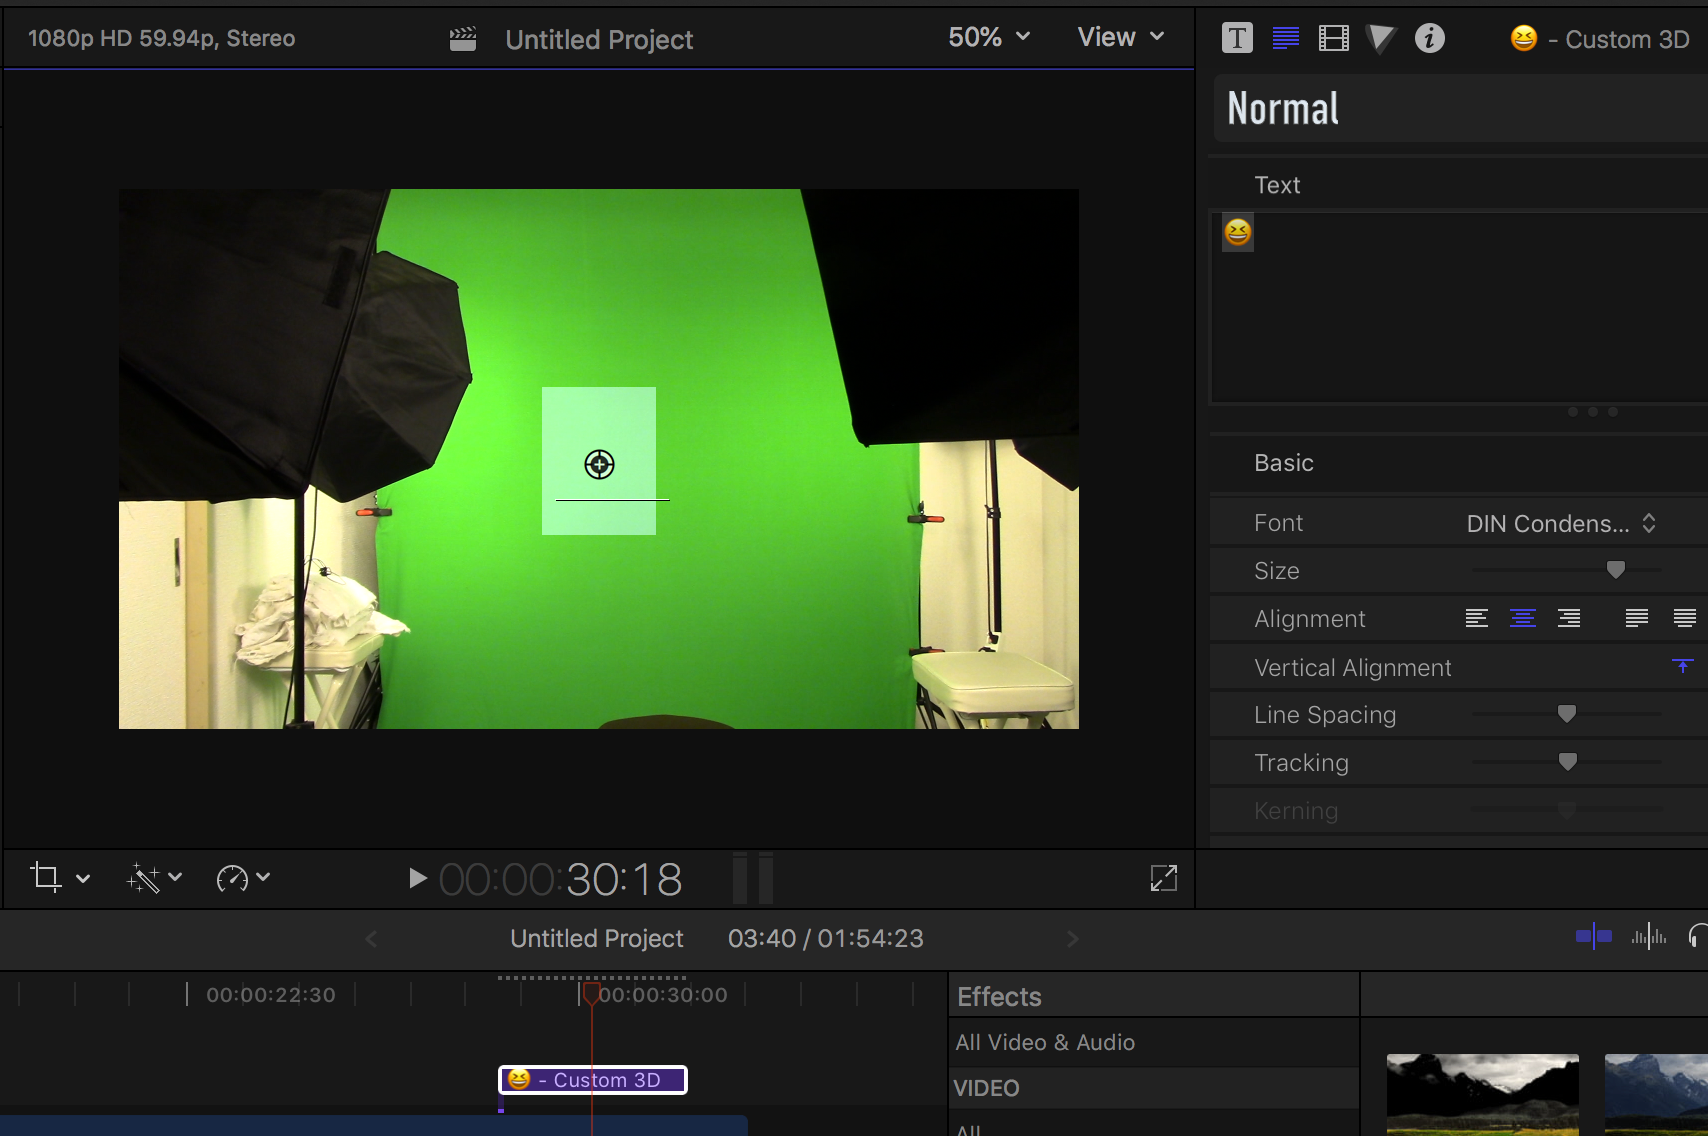The image size is (1708, 1136).
Task: Toggle the skimming button in timeline
Action: (x=1593, y=937)
